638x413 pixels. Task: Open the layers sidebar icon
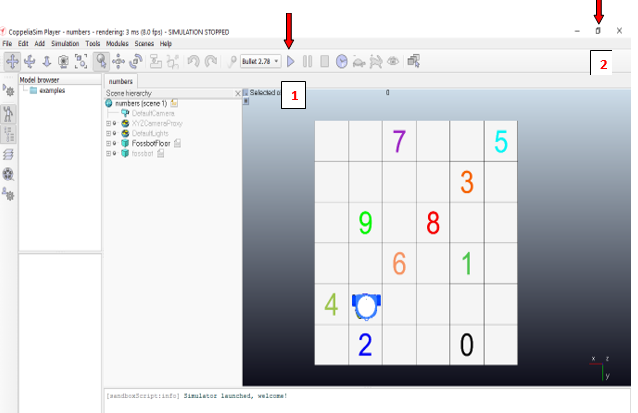click(9, 153)
